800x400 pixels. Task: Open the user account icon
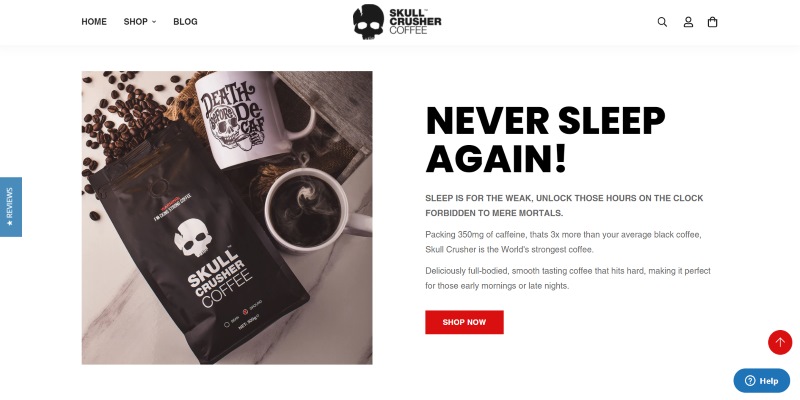tap(688, 22)
